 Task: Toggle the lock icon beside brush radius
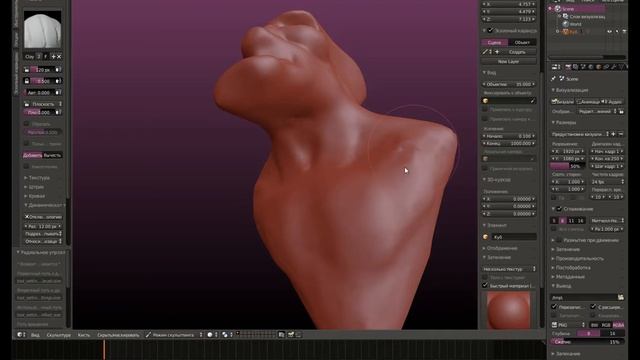tap(27, 70)
